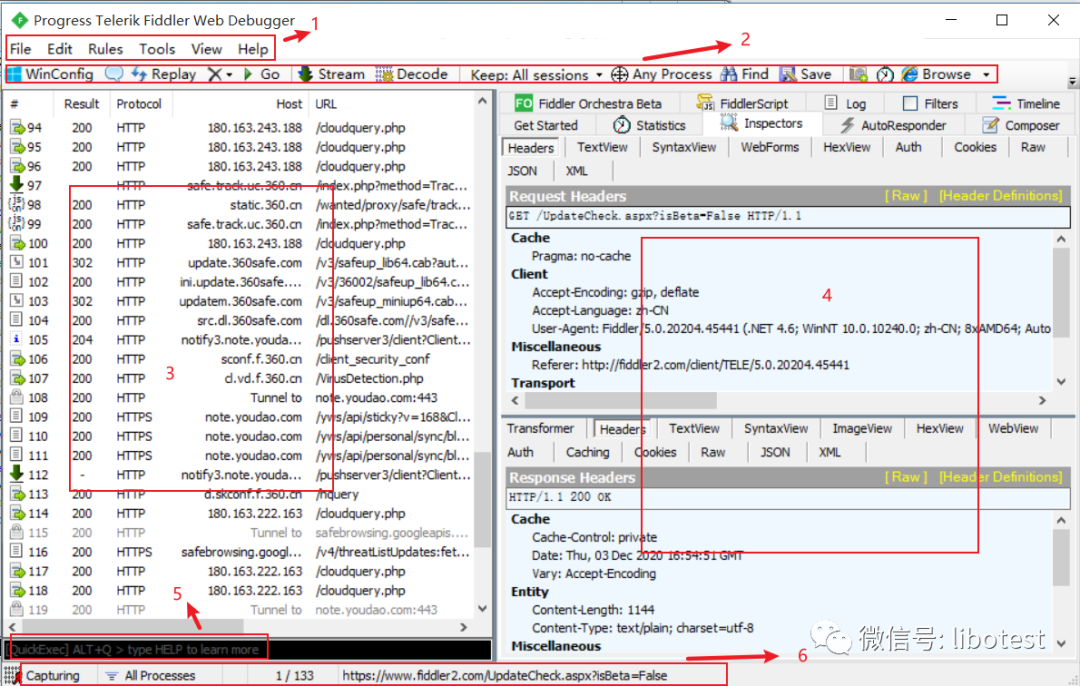The height and width of the screenshot is (686, 1080).
Task: Click session list horizontal scrollbar right arrow
Action: (x=464, y=627)
